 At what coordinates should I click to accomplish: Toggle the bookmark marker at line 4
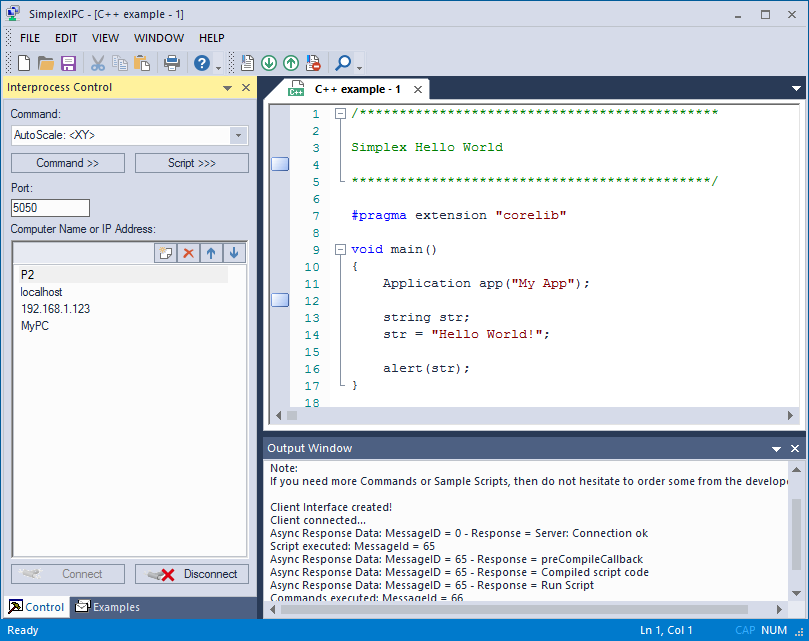tap(280, 165)
